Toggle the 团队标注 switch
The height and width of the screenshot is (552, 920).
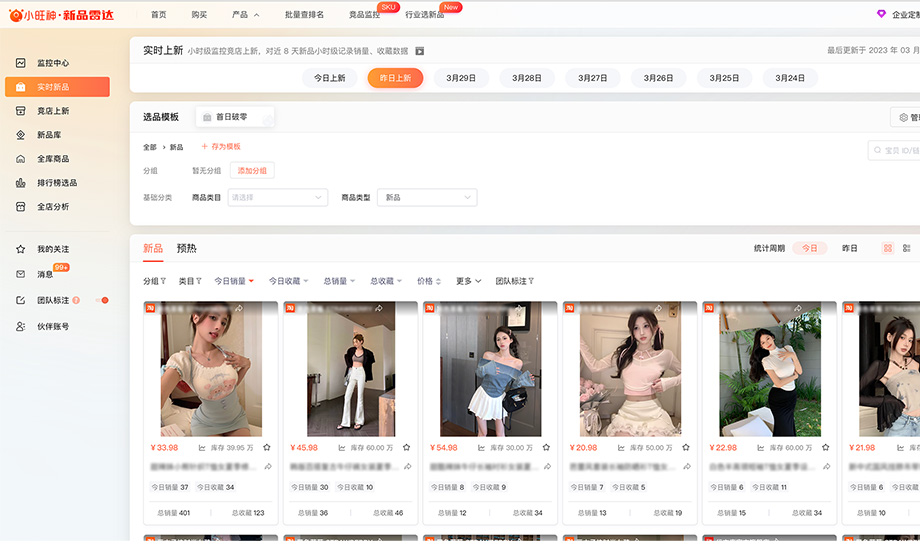pyautogui.click(x=102, y=300)
